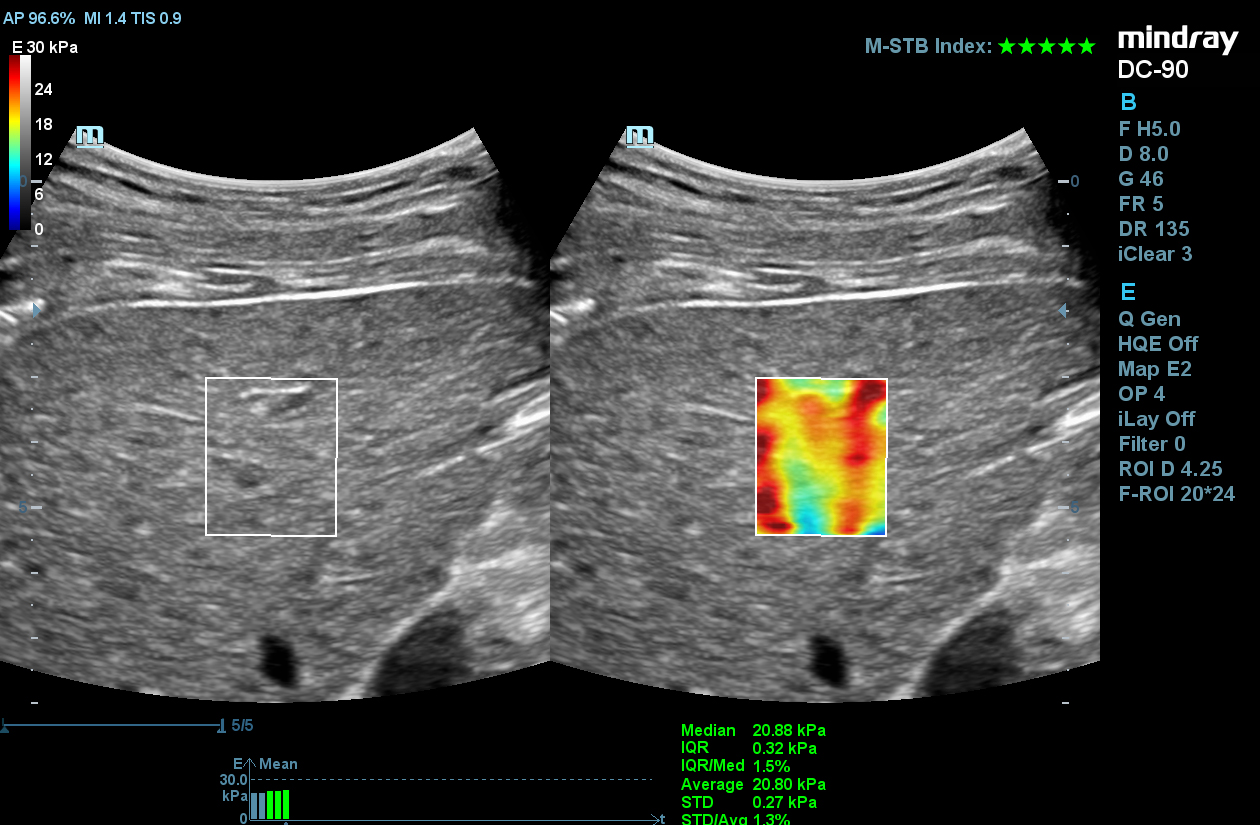This screenshot has height=825, width=1260.
Task: Click the Median 20.88 kPa result
Action: [753, 730]
